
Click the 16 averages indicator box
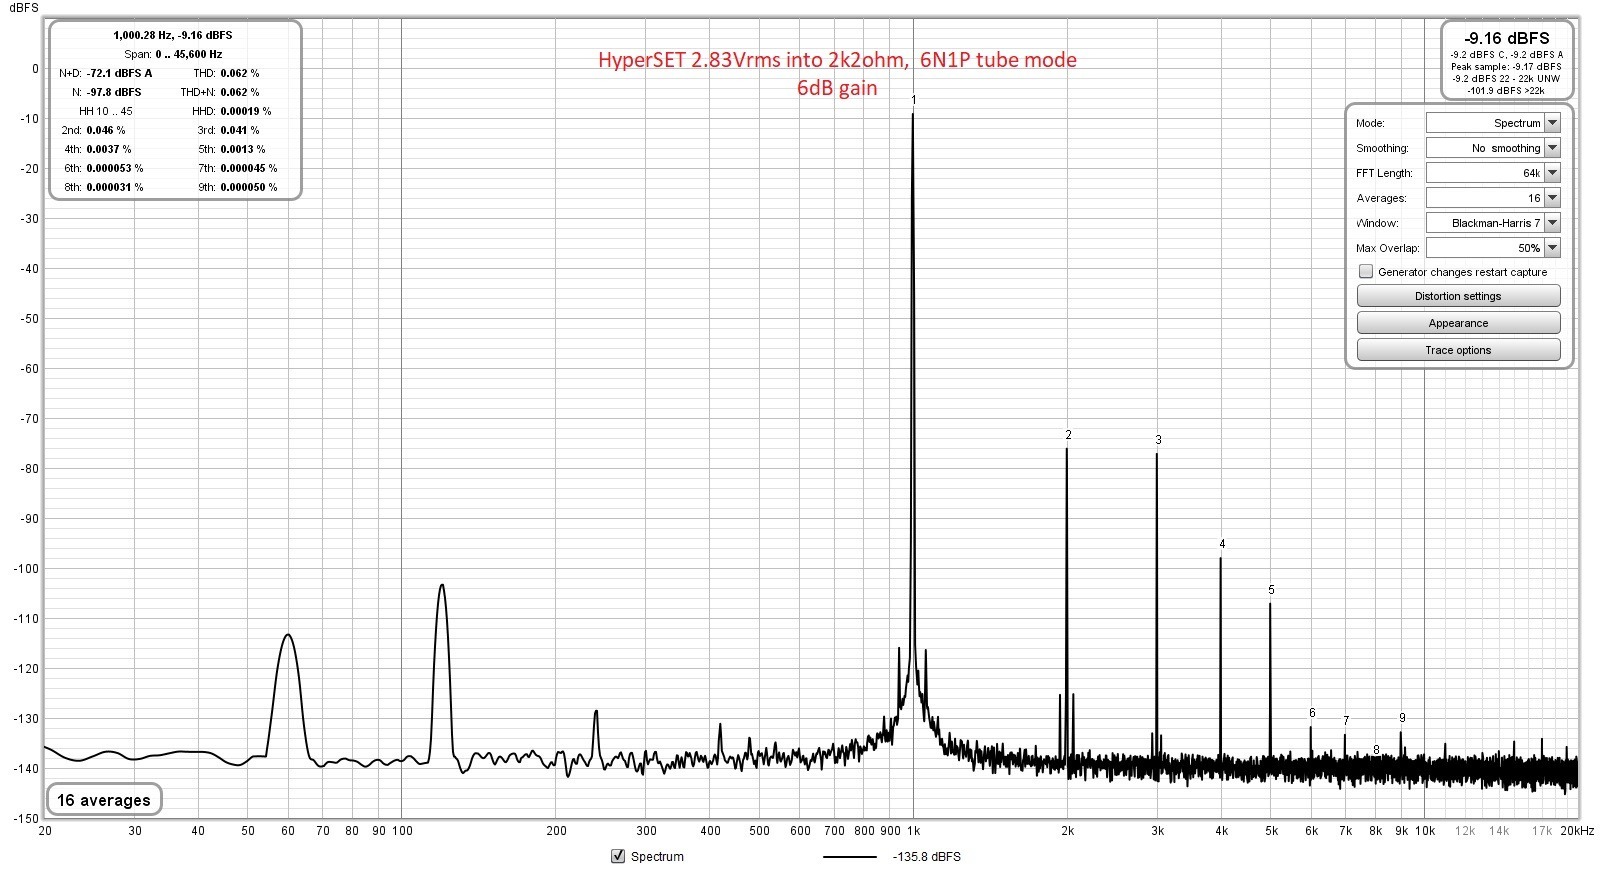pos(104,800)
